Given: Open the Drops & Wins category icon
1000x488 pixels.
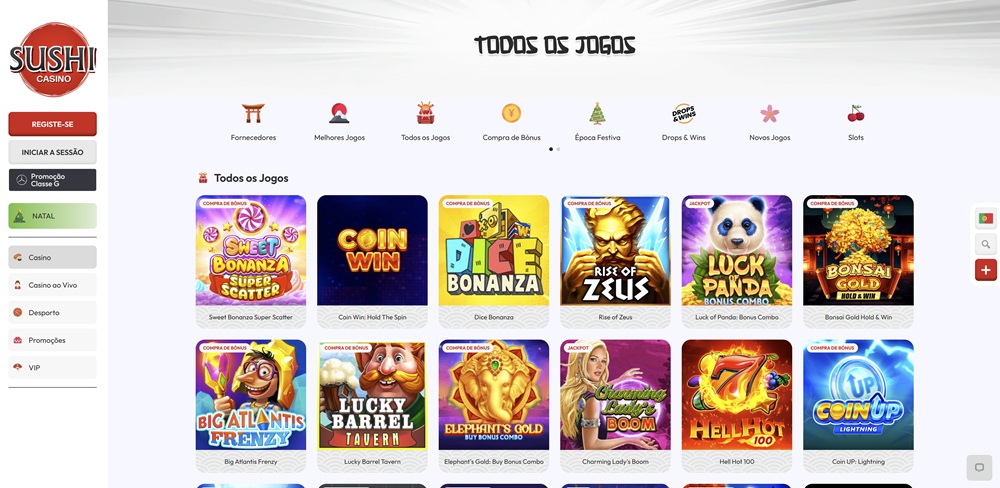Looking at the screenshot, I should (684, 114).
